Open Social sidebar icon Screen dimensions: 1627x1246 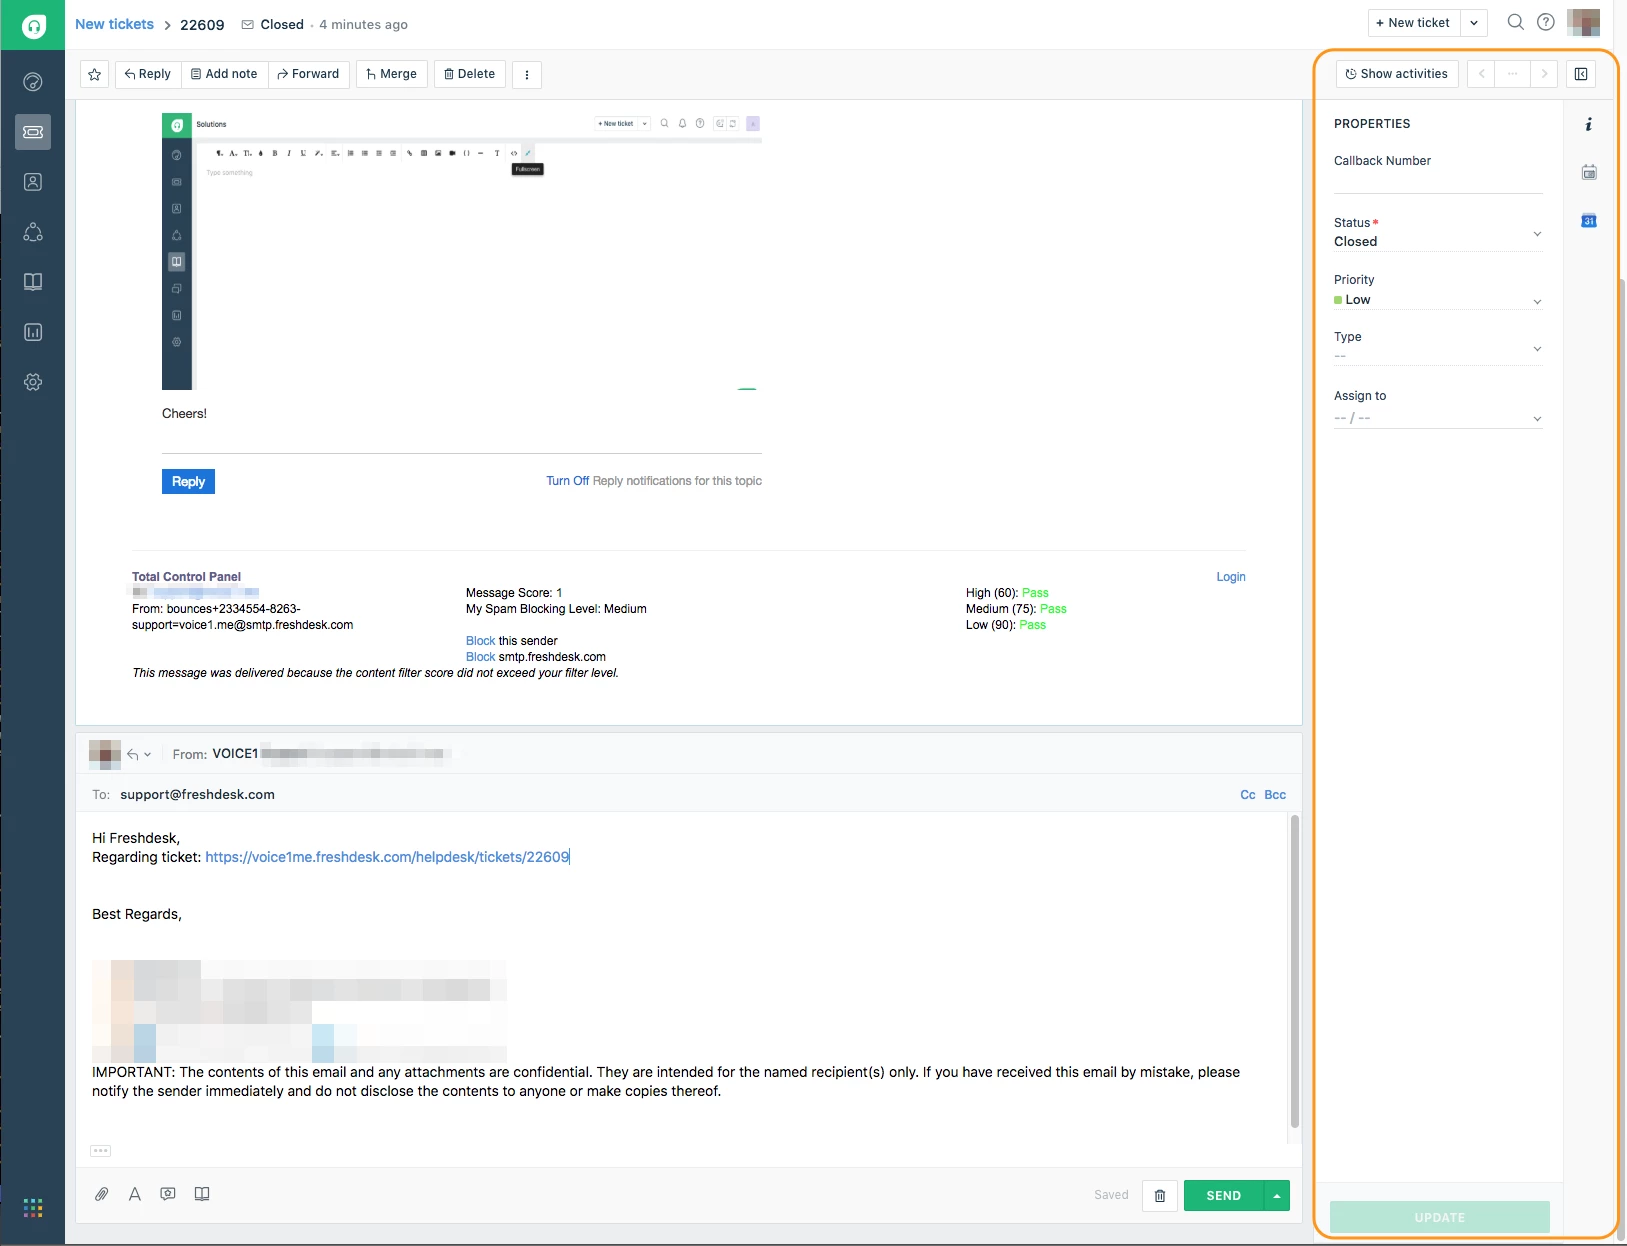[x=33, y=232]
